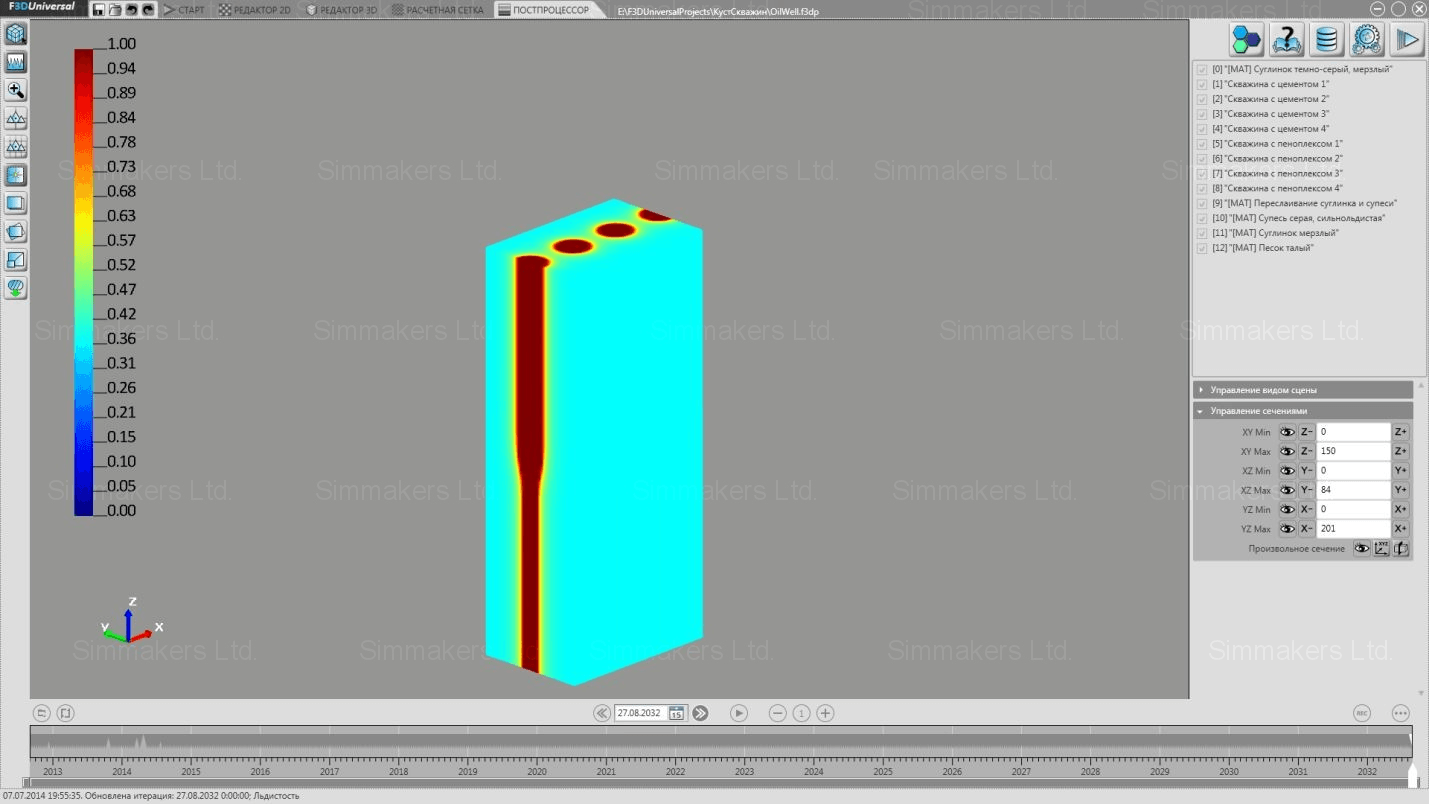The width and height of the screenshot is (1429, 804).
Task: Step to next time iteration
Action: (700, 713)
